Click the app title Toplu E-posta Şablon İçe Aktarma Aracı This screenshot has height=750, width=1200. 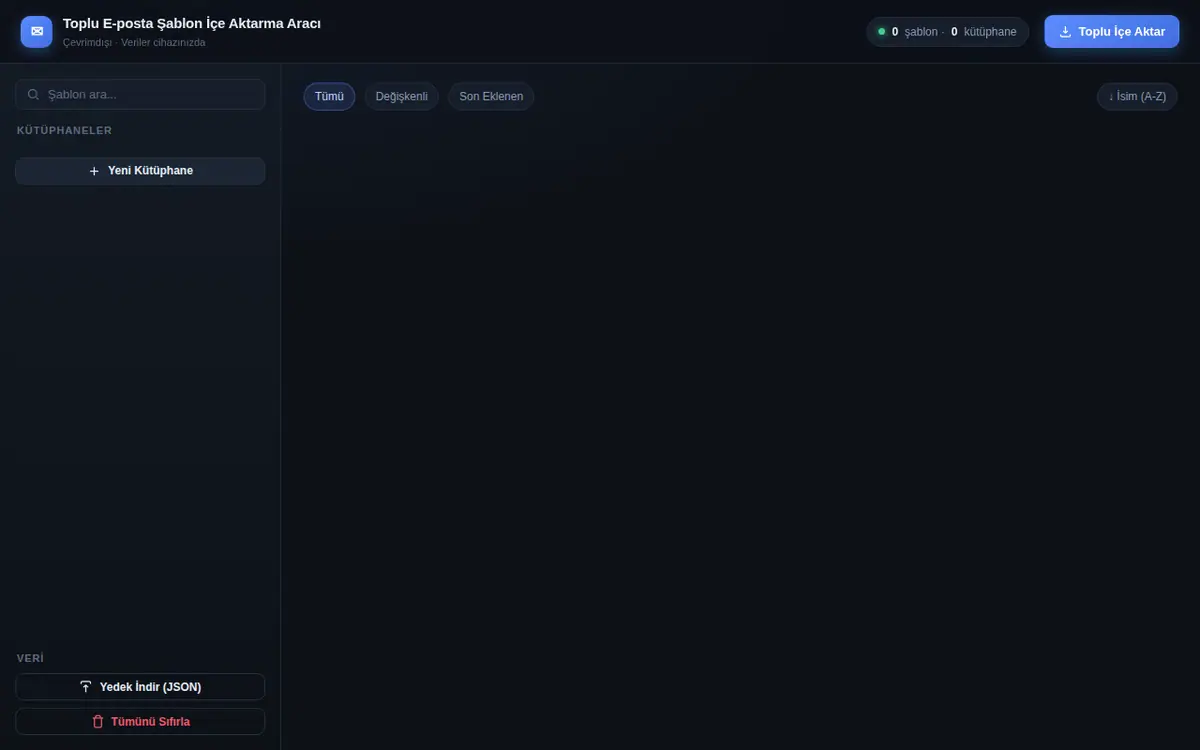coord(192,23)
